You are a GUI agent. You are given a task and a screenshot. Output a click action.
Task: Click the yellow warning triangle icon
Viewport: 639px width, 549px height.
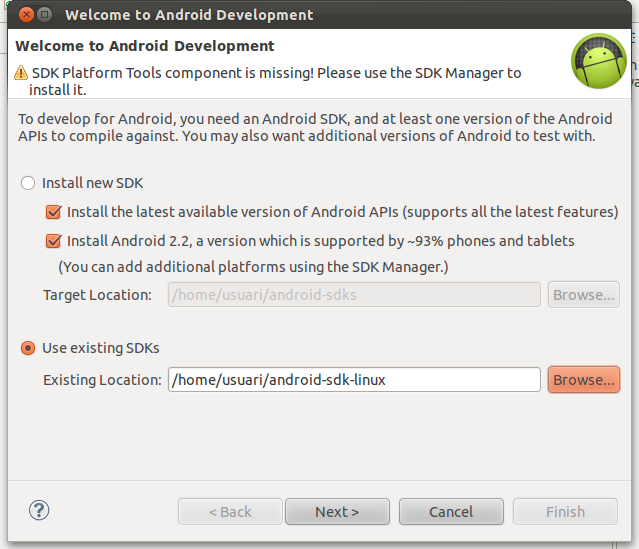(22, 73)
